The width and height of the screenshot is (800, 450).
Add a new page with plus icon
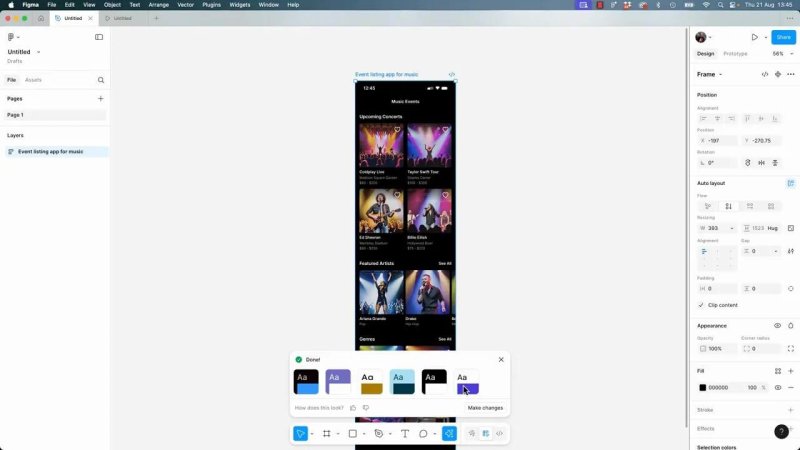tap(101, 98)
